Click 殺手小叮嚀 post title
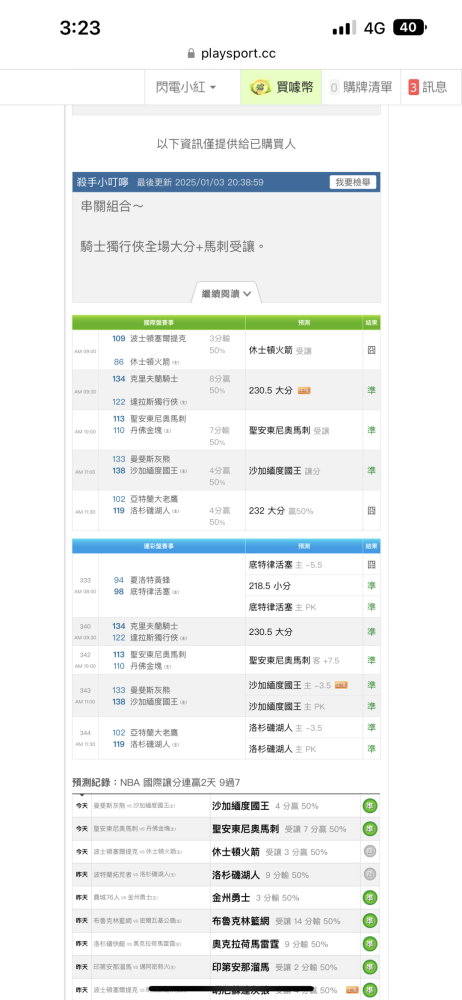Image resolution: width=462 pixels, height=1000 pixels. [103, 182]
